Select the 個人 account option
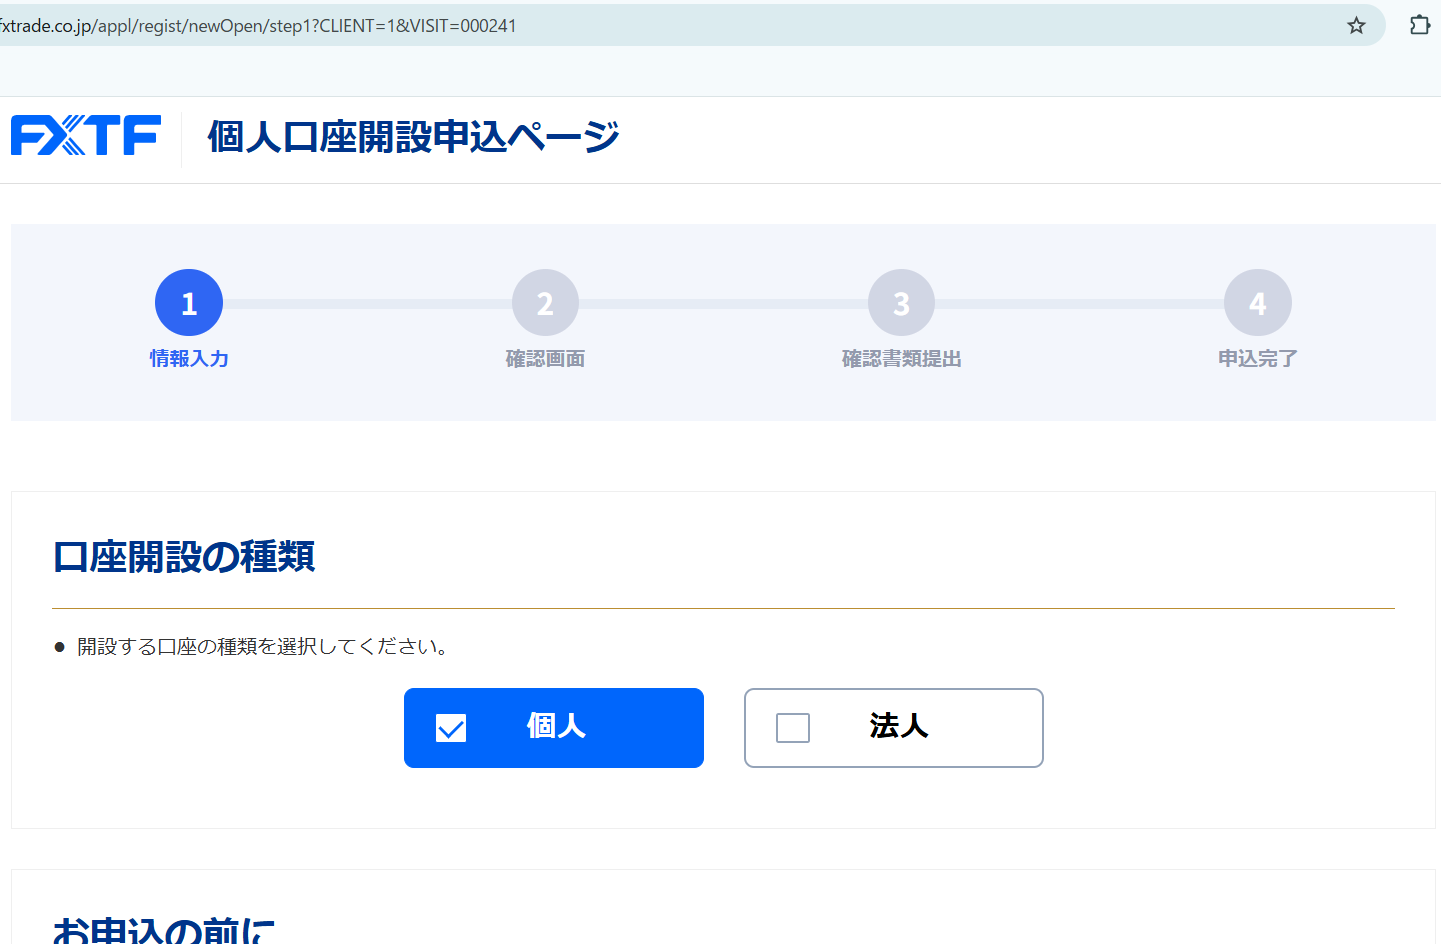The height and width of the screenshot is (944, 1441). [x=553, y=727]
